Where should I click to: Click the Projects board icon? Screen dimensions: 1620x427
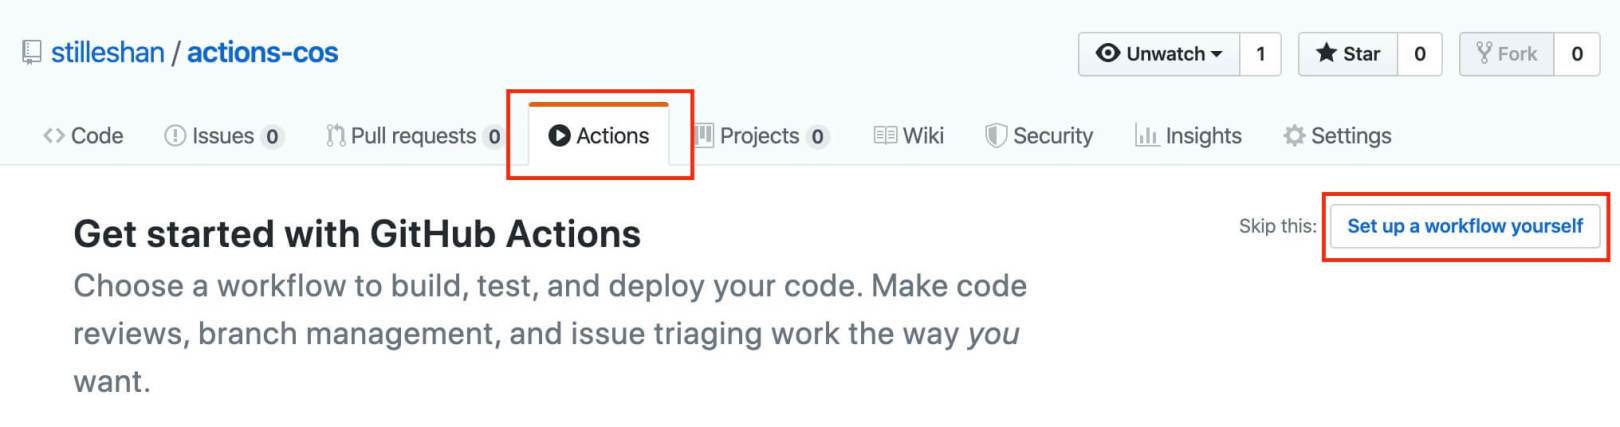pos(704,136)
